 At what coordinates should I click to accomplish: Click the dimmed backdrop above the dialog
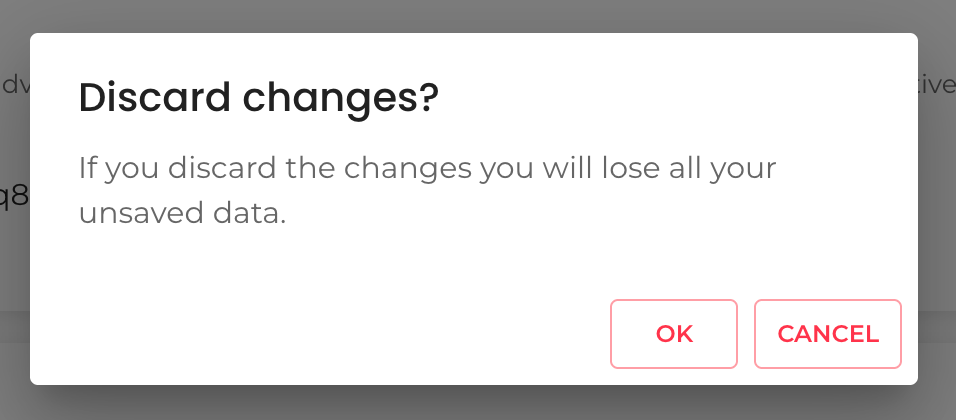coord(478,15)
